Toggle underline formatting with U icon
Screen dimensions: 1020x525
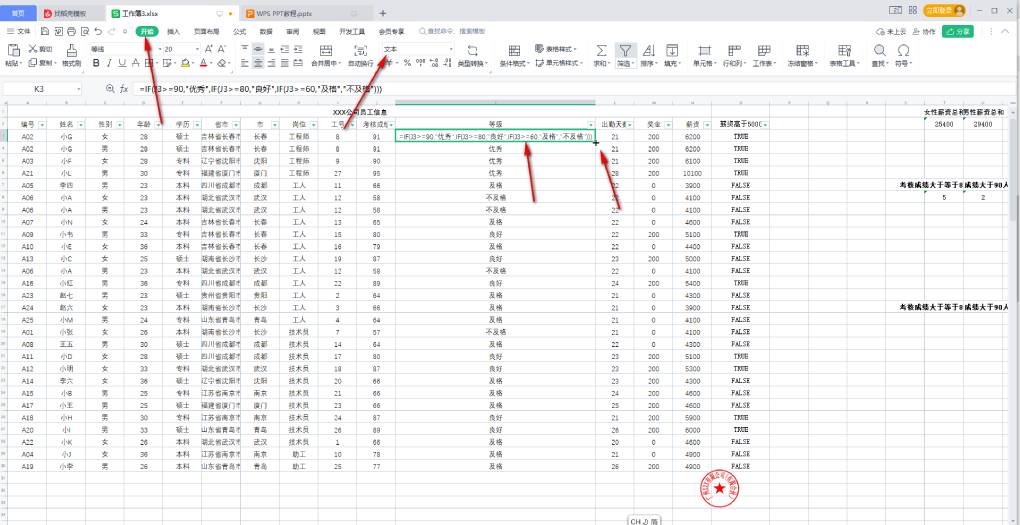tap(122, 63)
